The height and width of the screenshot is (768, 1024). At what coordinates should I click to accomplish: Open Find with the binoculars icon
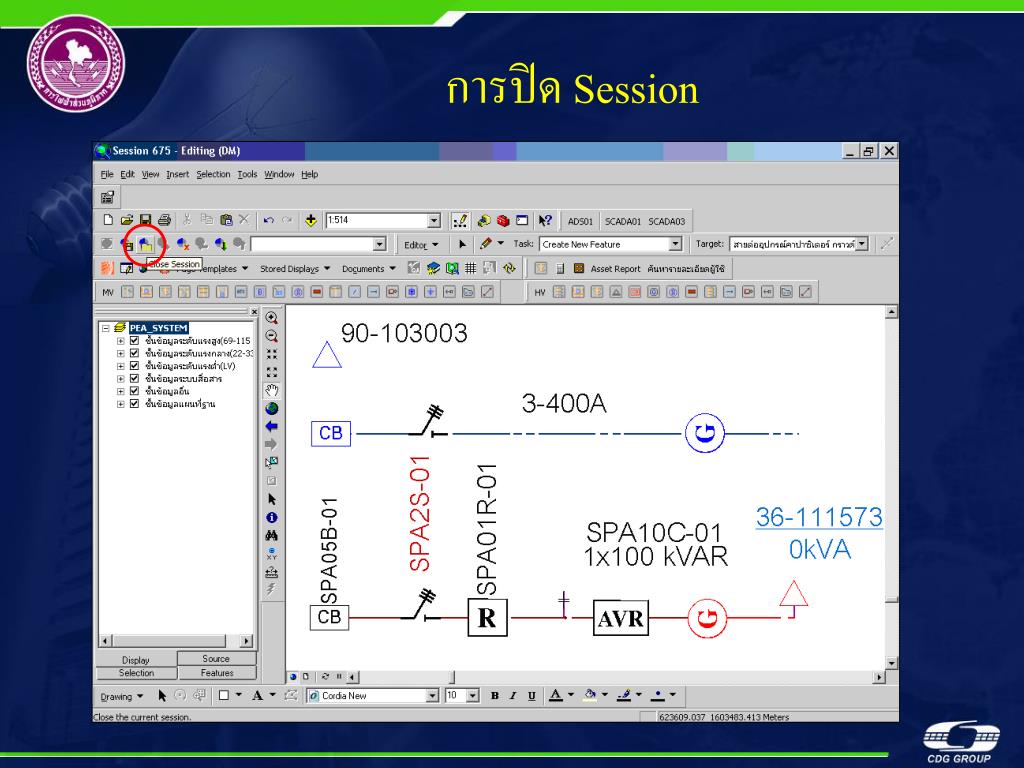pyautogui.click(x=272, y=536)
